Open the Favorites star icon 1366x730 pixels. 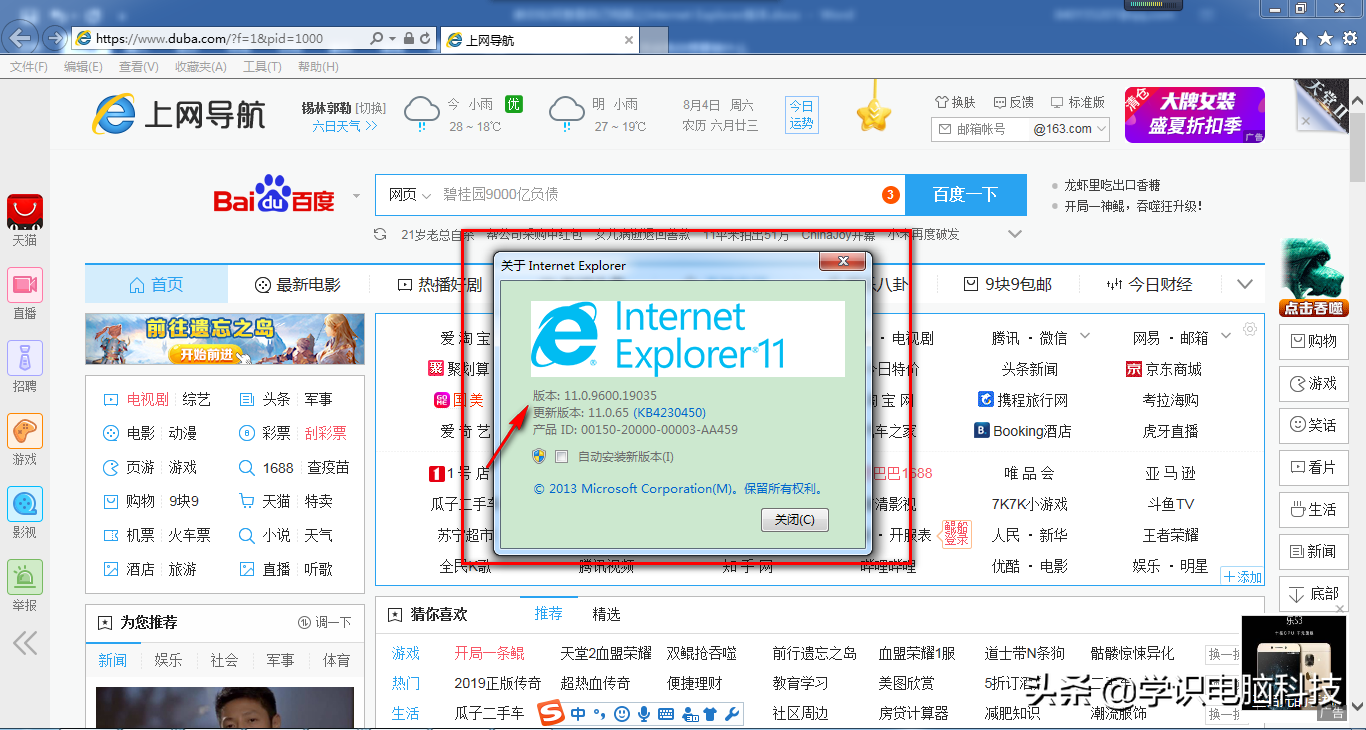[1325, 39]
